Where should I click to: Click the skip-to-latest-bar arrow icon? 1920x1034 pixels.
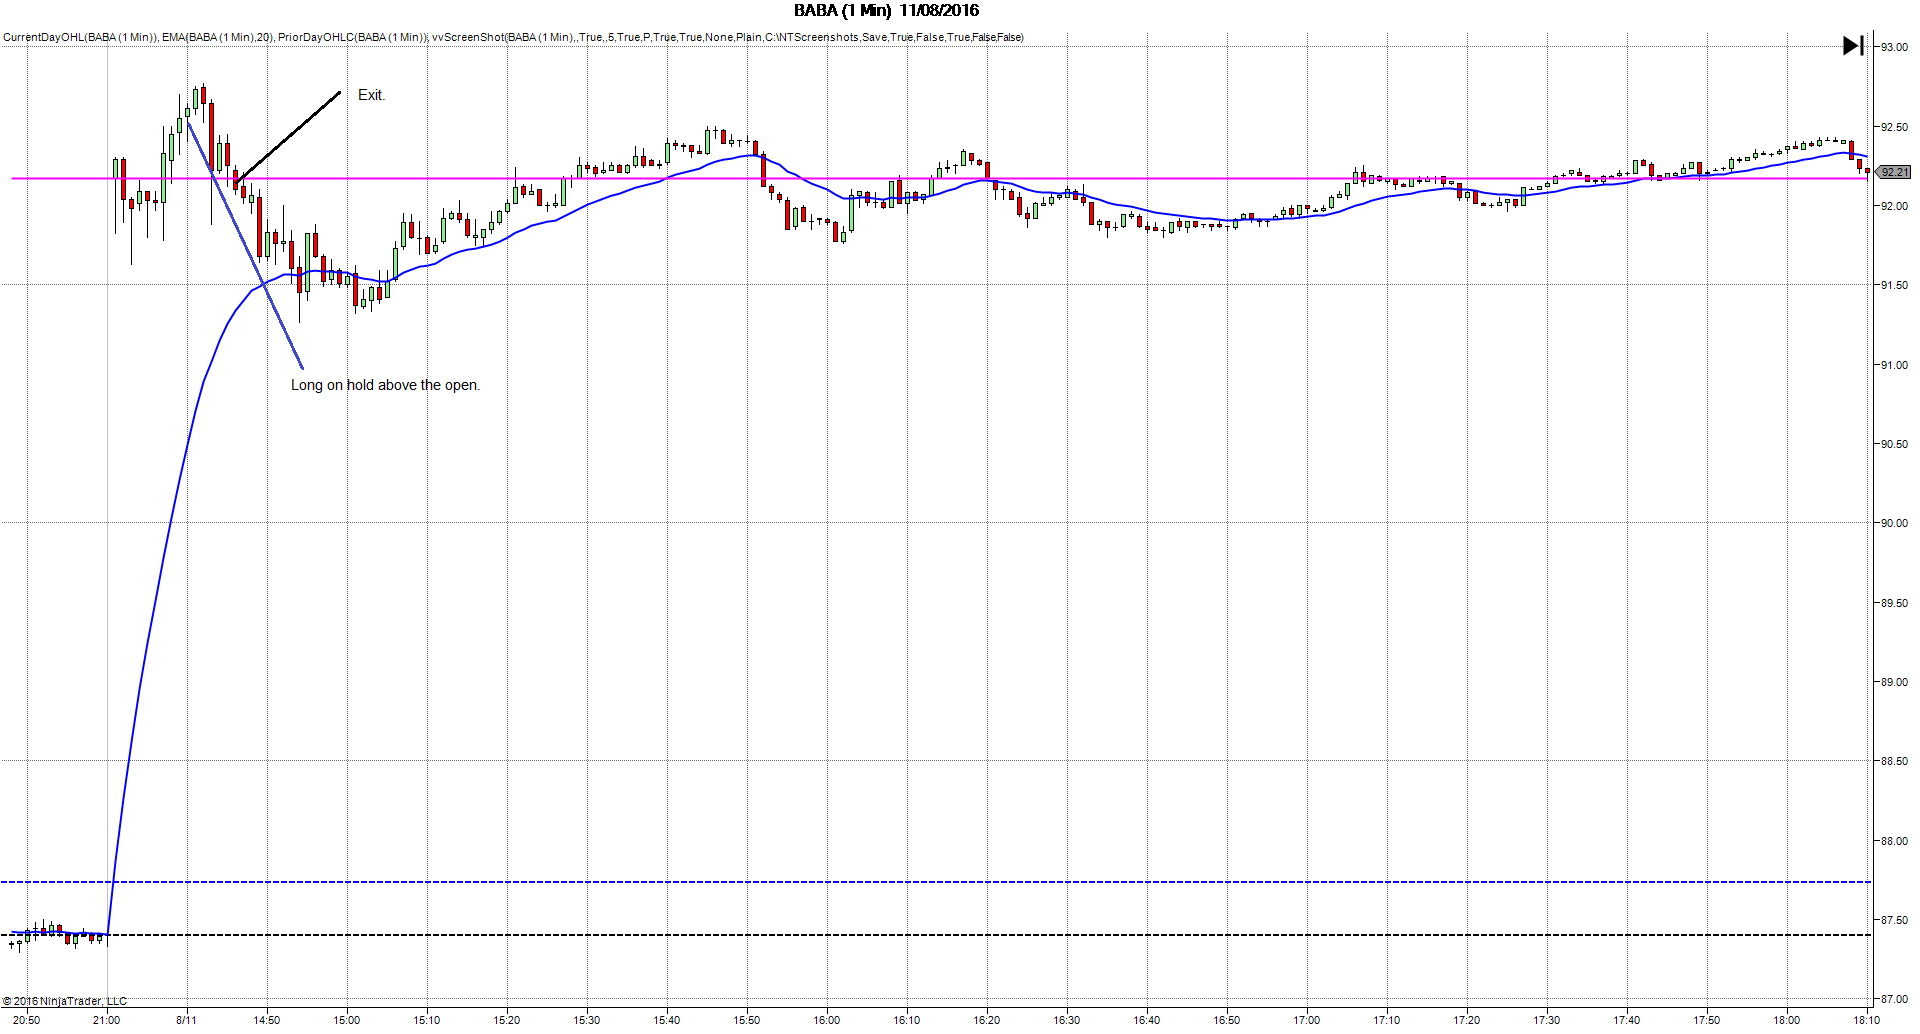click(x=1853, y=46)
